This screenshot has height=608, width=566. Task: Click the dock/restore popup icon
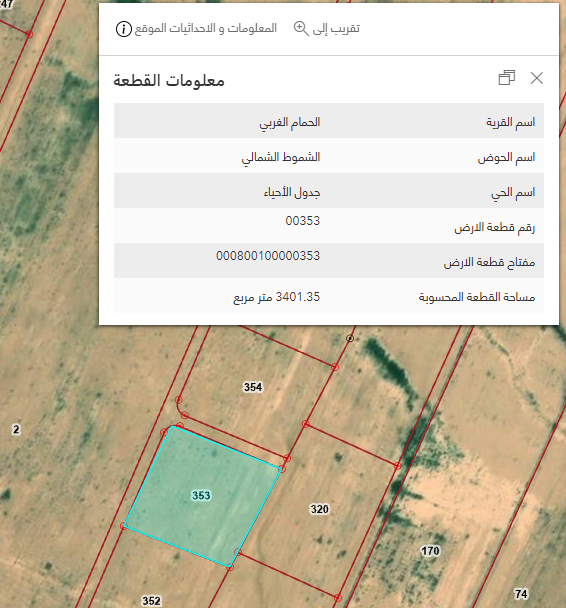click(x=507, y=78)
